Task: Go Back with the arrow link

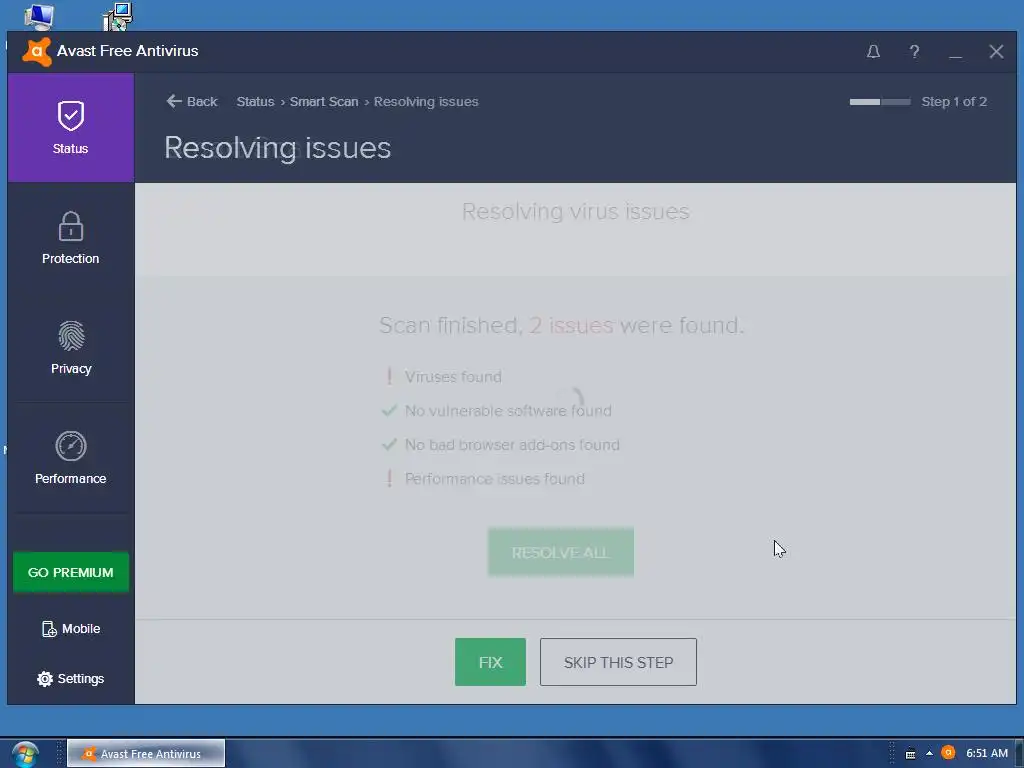Action: tap(191, 101)
